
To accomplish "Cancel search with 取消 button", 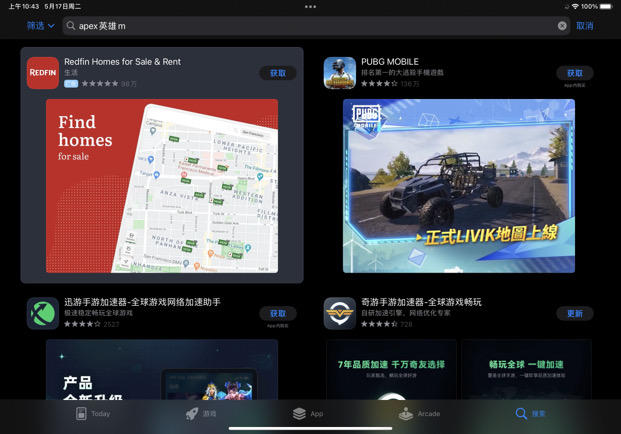I will [x=585, y=26].
